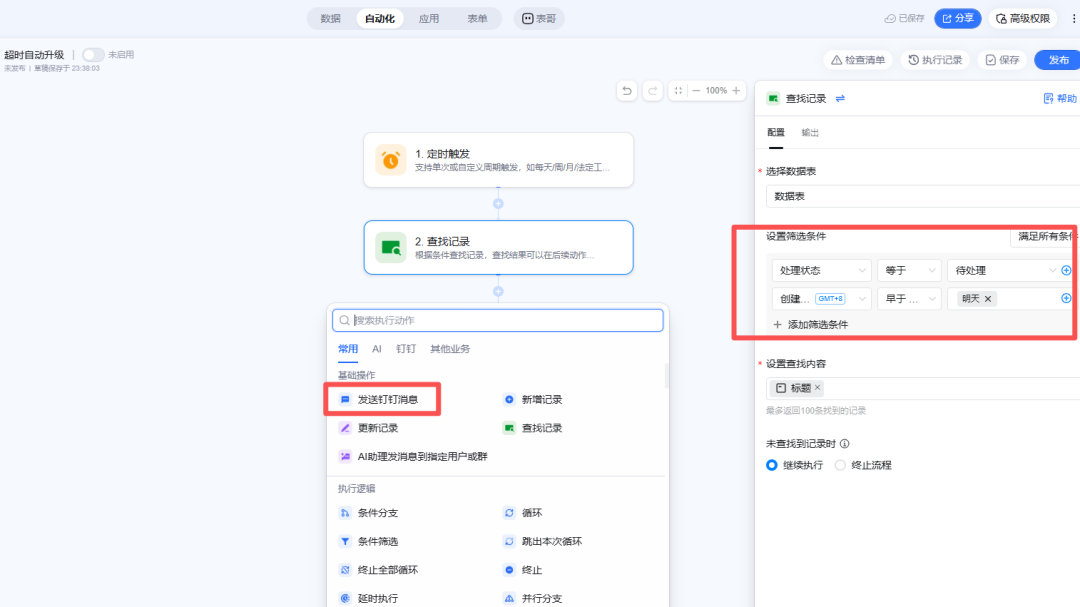Add condition after the 待处理 row
Viewport: 1080px width, 607px height.
pyautogui.click(x=1066, y=270)
